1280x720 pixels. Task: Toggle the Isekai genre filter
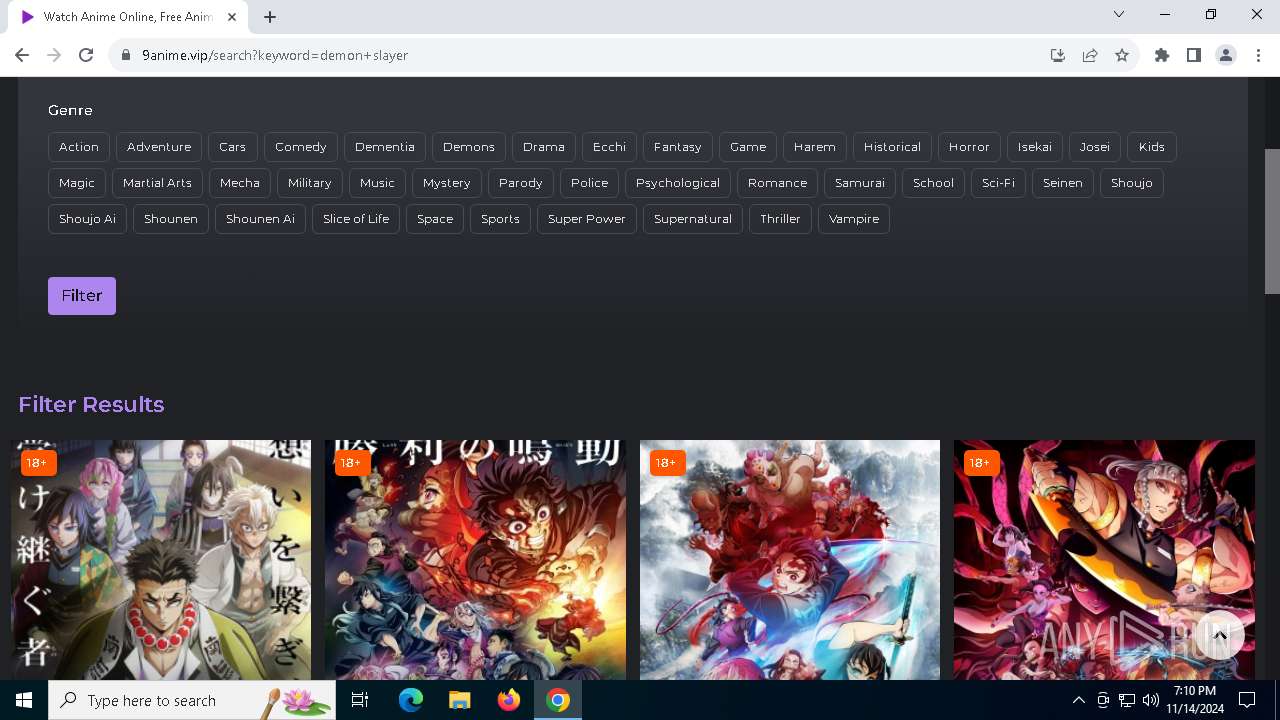point(1035,147)
